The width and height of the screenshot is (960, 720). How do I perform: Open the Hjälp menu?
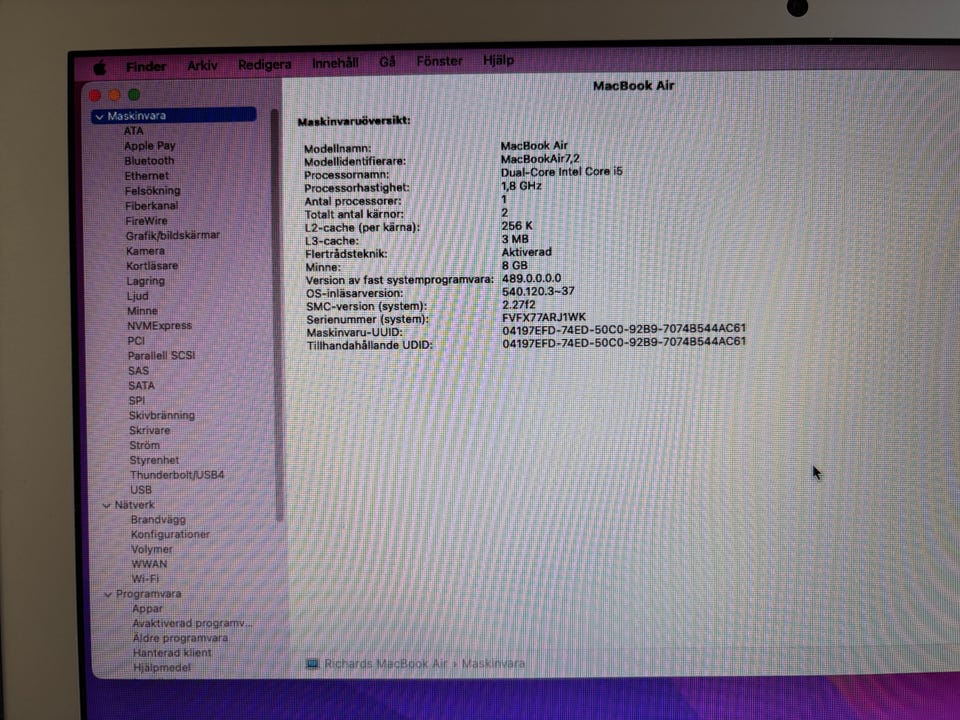tap(498, 60)
